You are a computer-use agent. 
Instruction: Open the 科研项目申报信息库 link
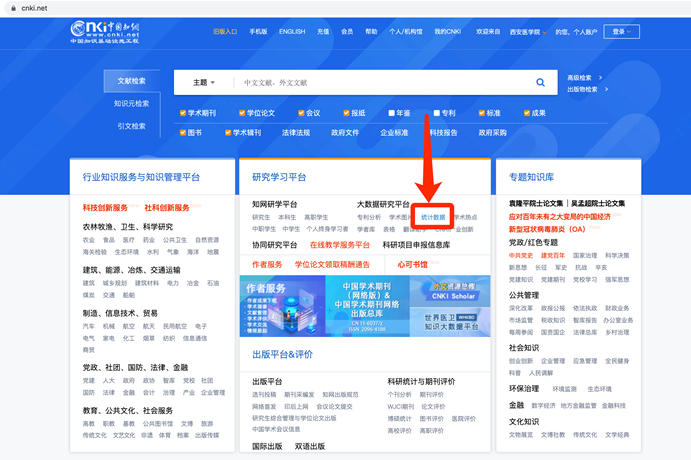click(416, 245)
